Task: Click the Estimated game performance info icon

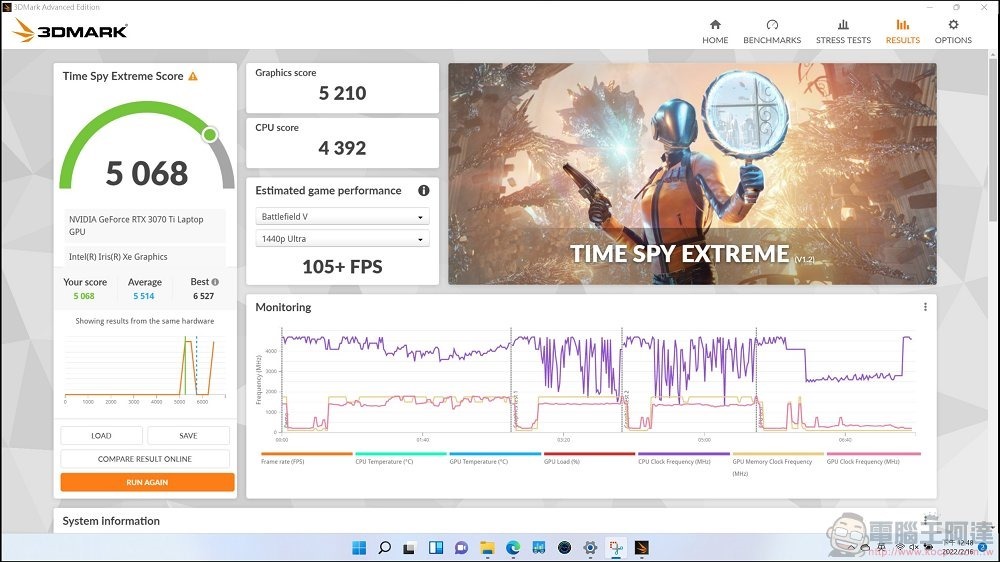Action: tap(423, 191)
